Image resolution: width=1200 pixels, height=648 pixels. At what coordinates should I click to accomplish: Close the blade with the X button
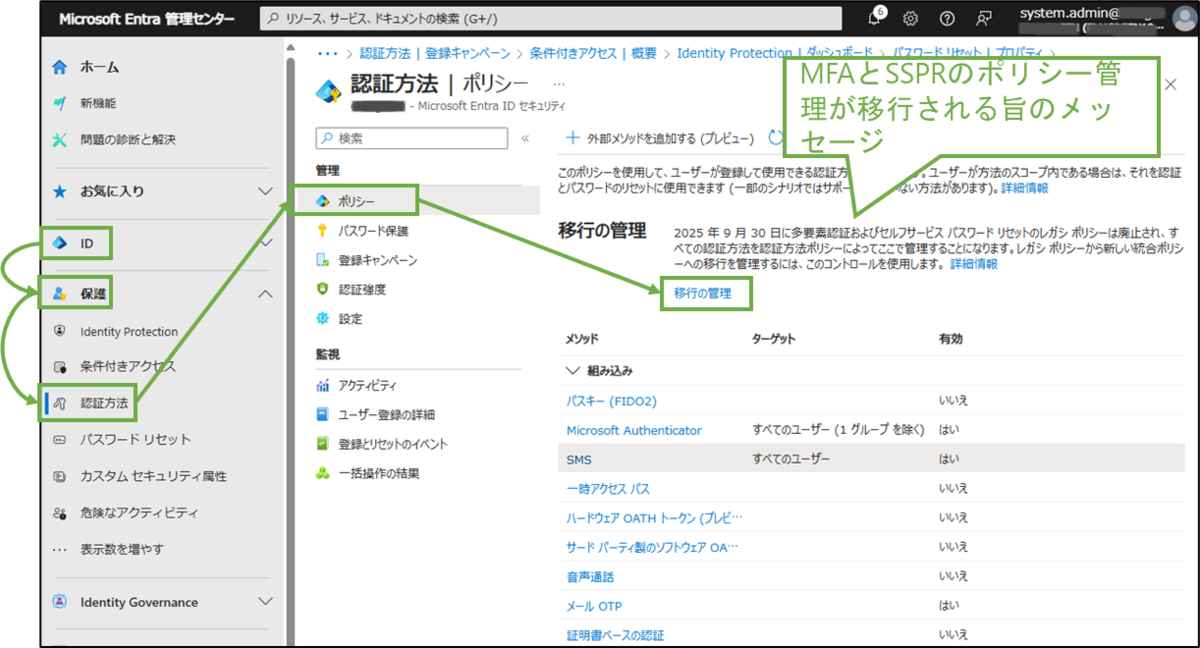click(1171, 86)
